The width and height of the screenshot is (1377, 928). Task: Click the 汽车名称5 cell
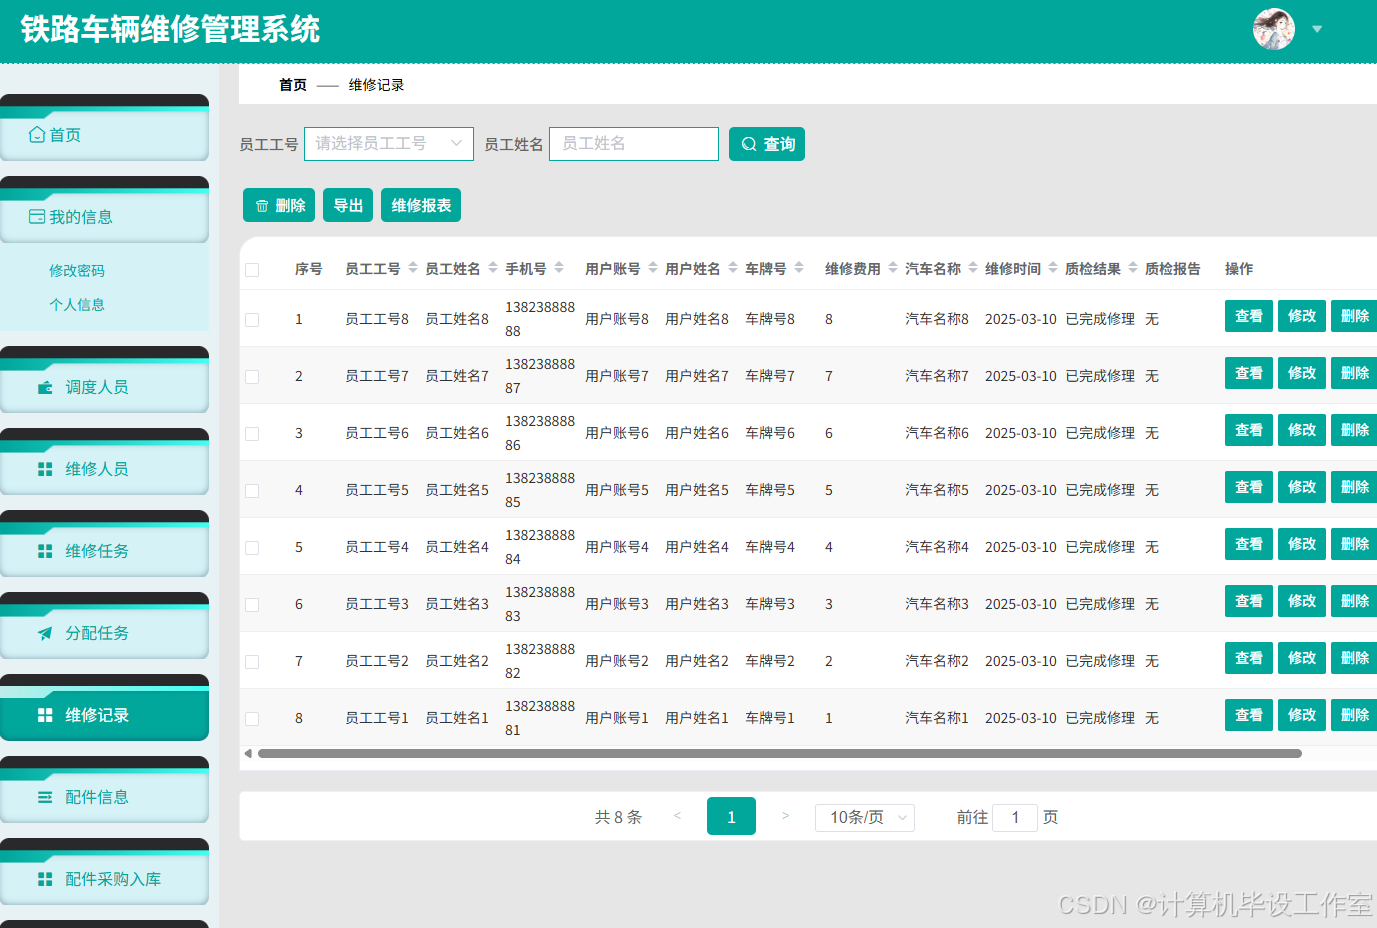coord(937,490)
